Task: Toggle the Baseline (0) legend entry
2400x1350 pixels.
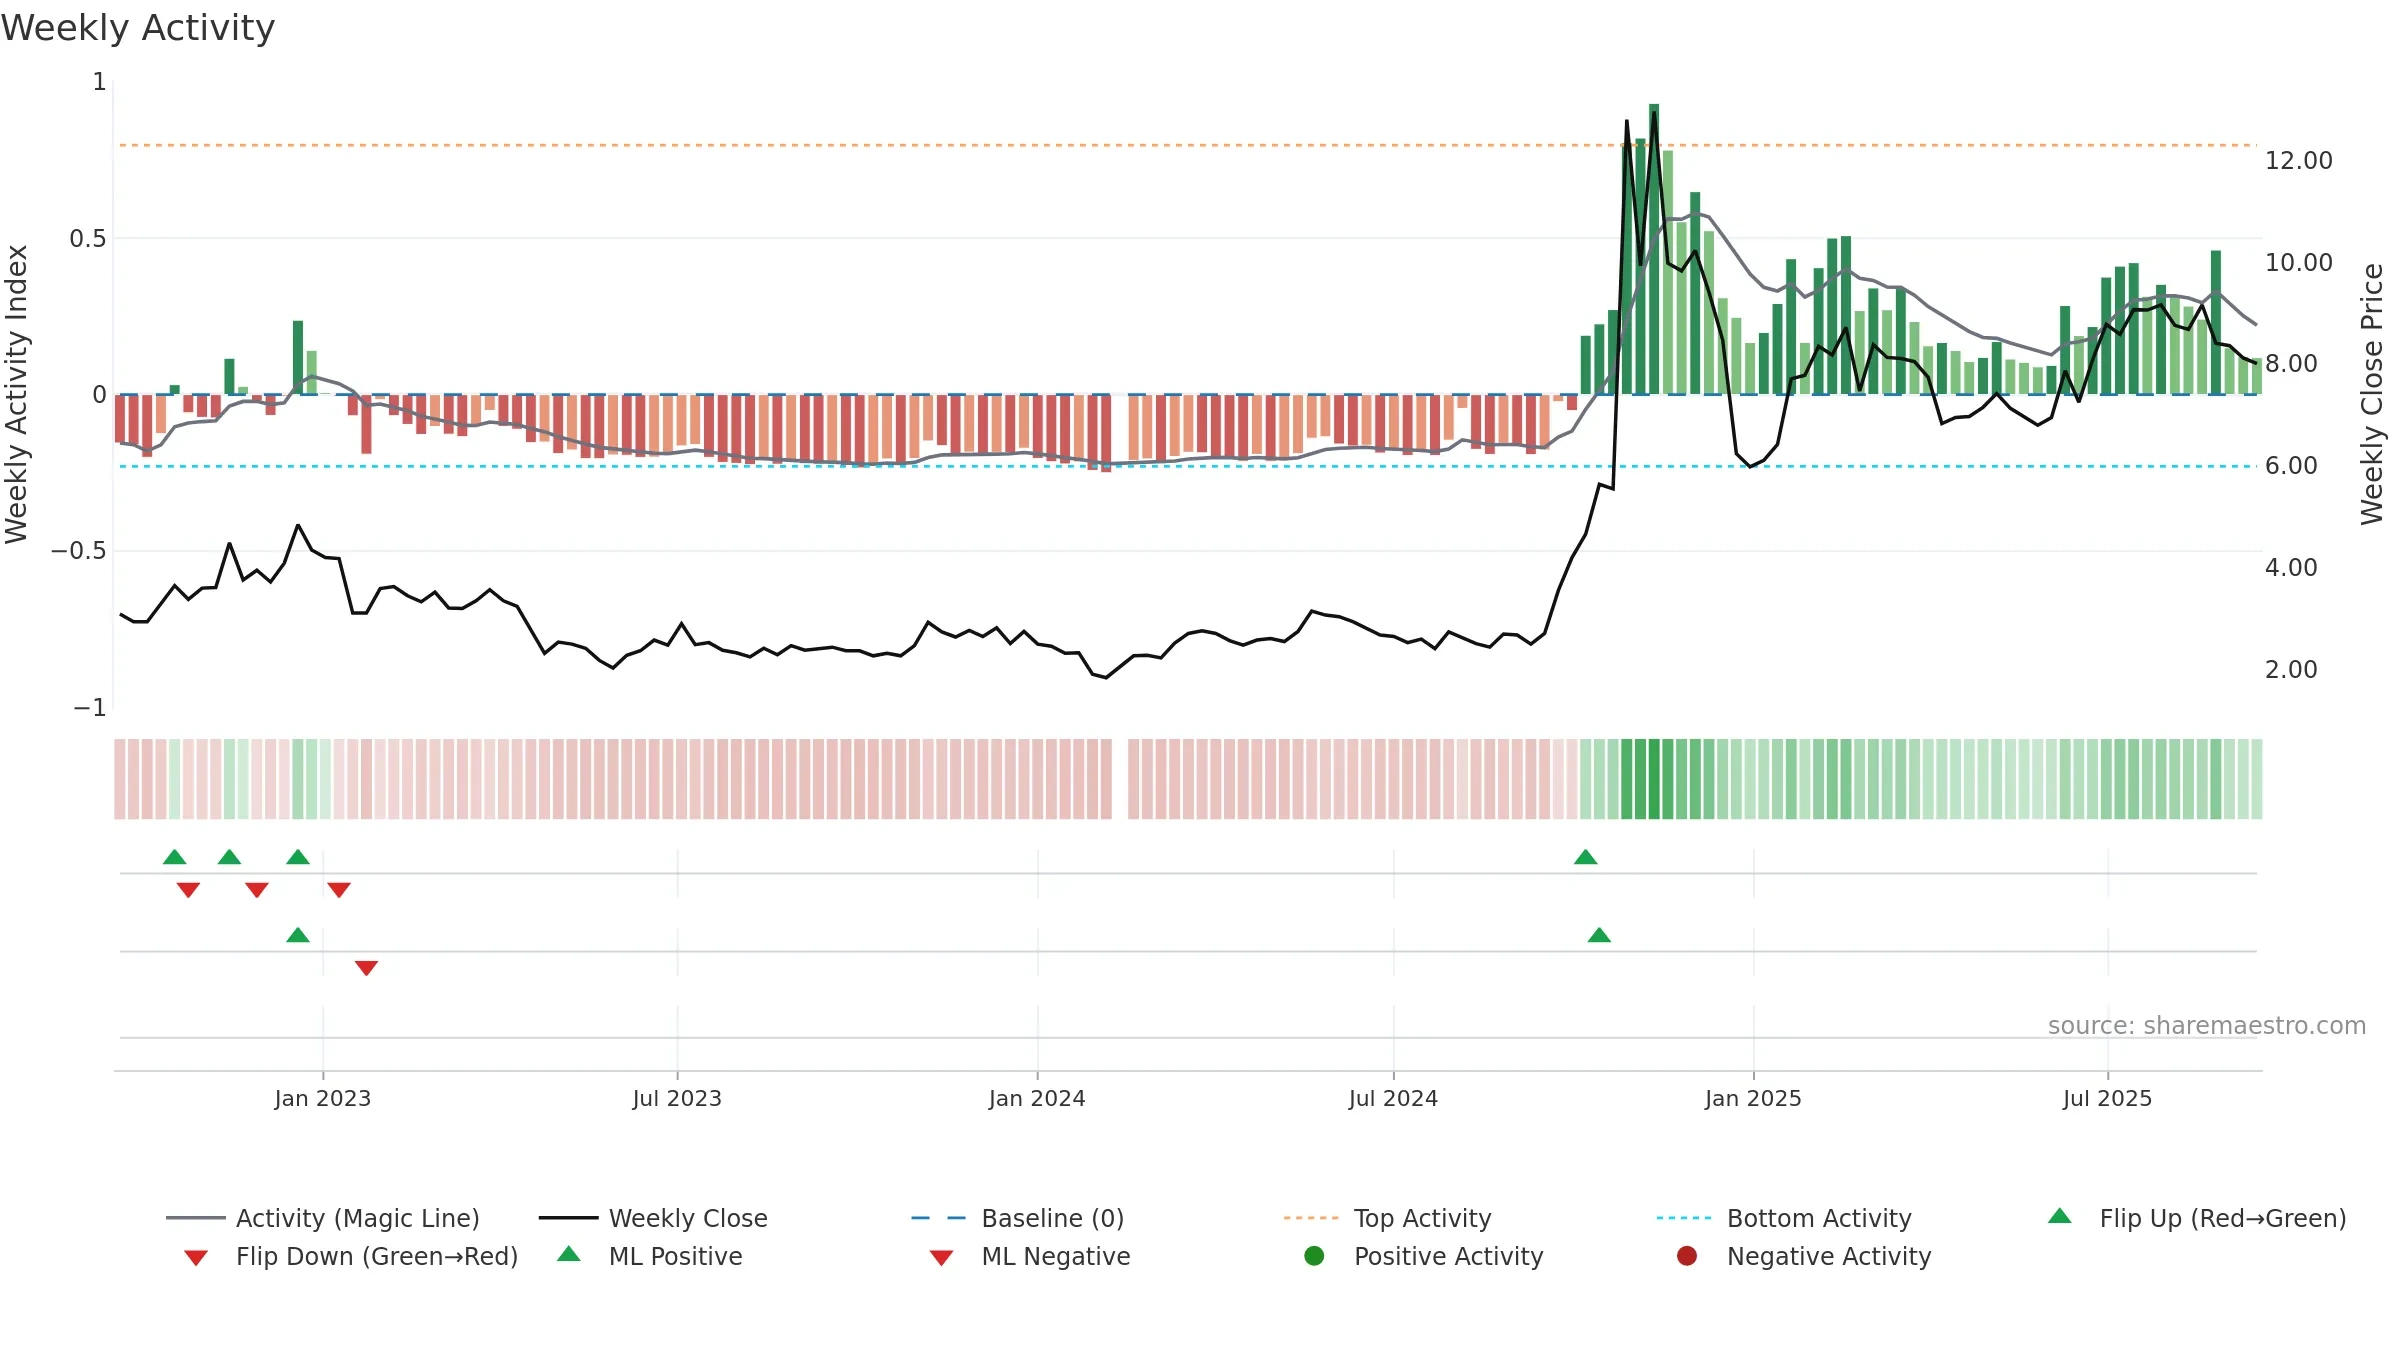Action: pyautogui.click(x=1018, y=1218)
